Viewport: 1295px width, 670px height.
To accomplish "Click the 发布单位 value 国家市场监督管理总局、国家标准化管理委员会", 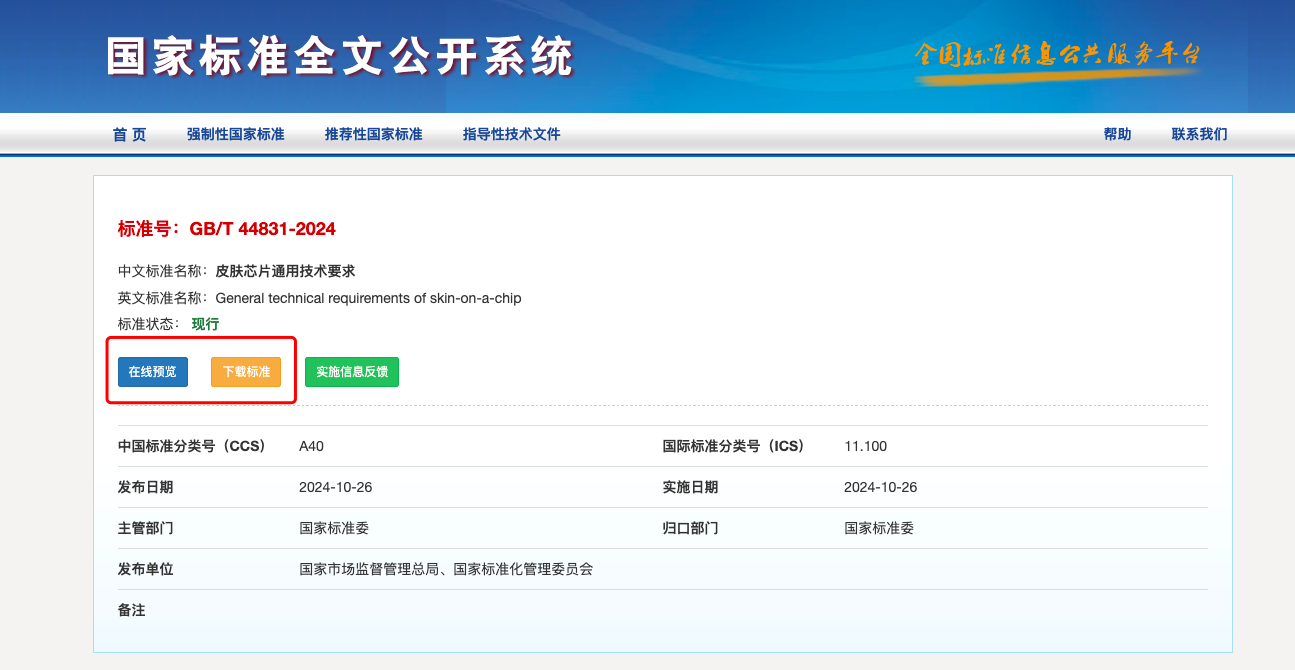I will click(446, 569).
